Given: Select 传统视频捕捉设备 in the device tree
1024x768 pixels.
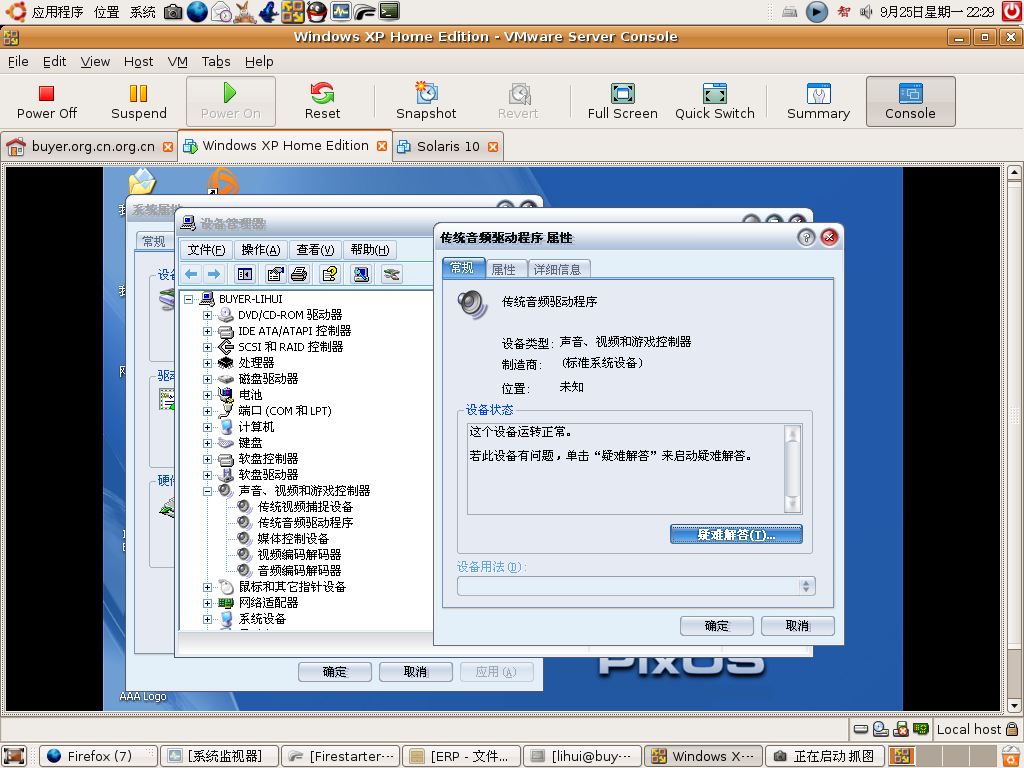Looking at the screenshot, I should pos(305,507).
